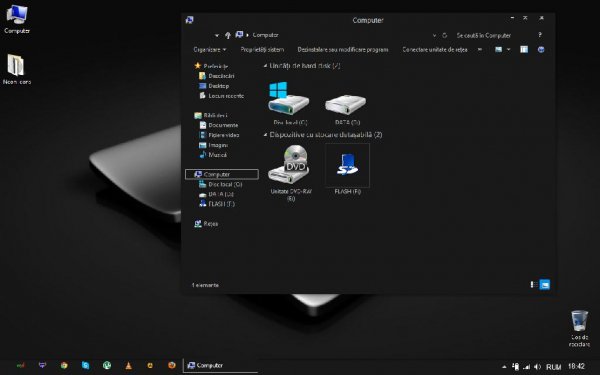Click the Computer breadcrumb in the address bar
600x375 pixels.
265,35
